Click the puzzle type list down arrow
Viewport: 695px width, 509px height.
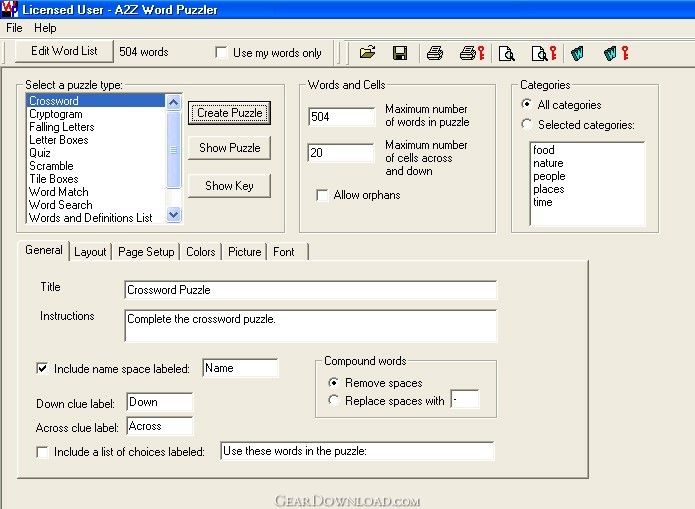(x=174, y=215)
